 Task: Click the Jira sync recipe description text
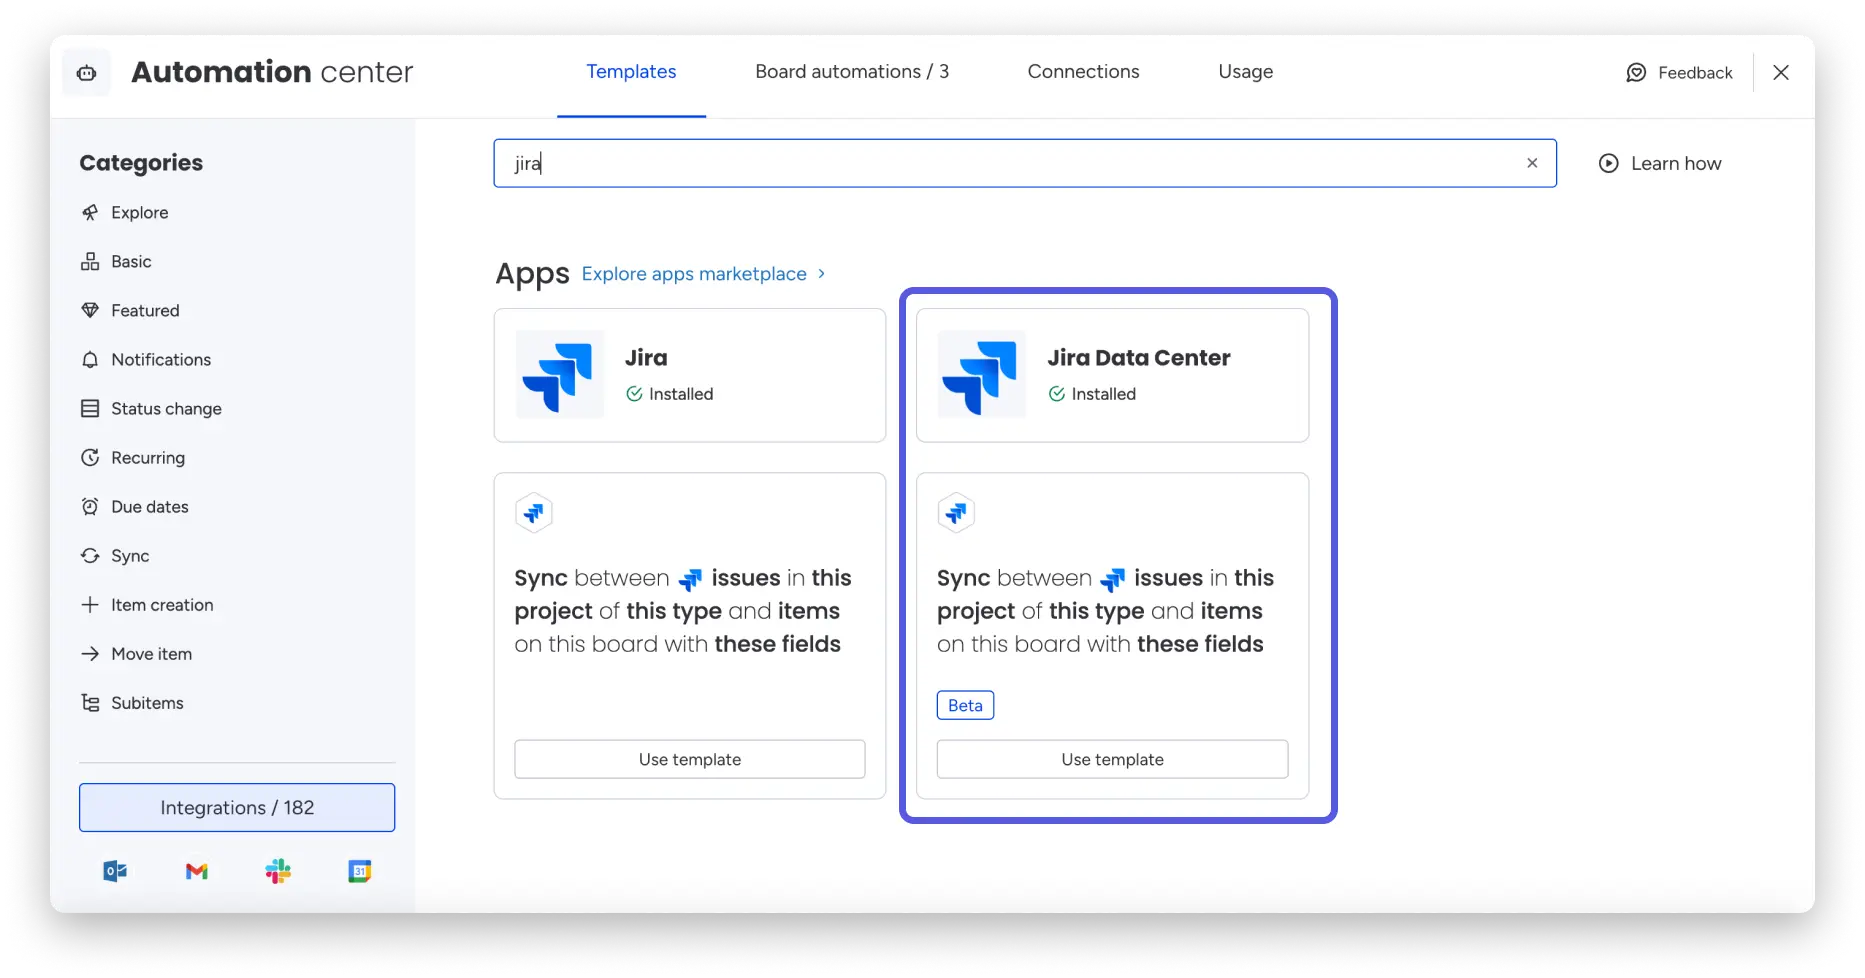click(683, 610)
